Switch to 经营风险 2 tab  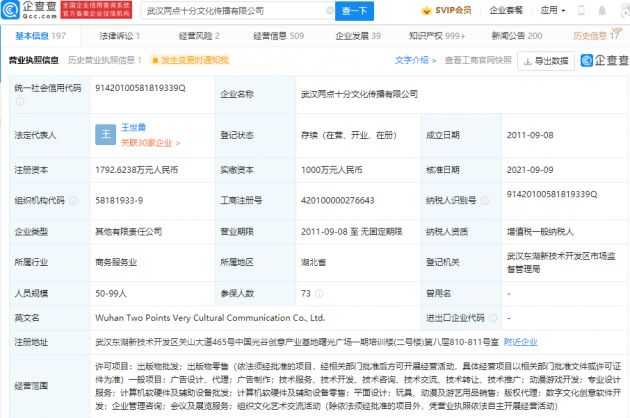[199, 36]
